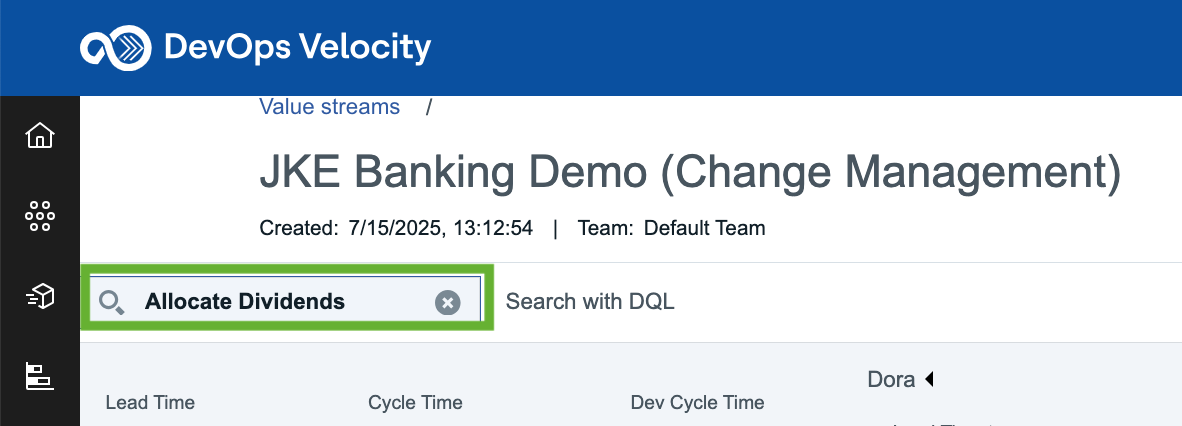Open the Home page from sidebar
Image resolution: width=1182 pixels, height=426 pixels.
[x=40, y=136]
